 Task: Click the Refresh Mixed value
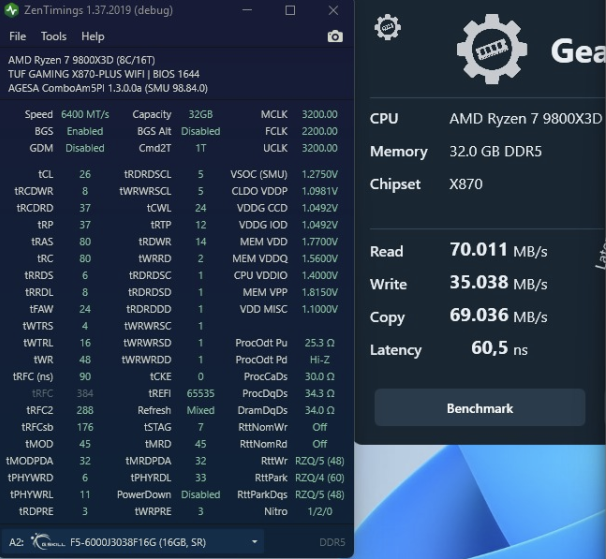(x=201, y=410)
